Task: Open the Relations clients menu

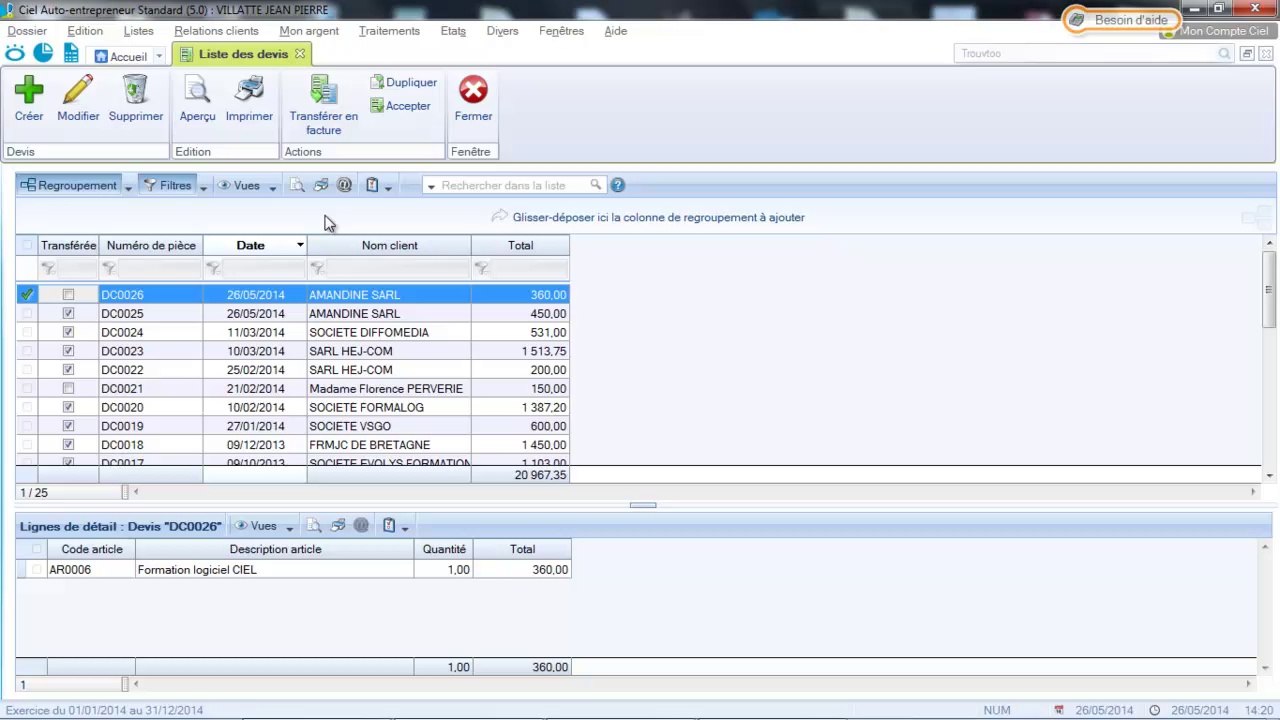Action: point(216,31)
